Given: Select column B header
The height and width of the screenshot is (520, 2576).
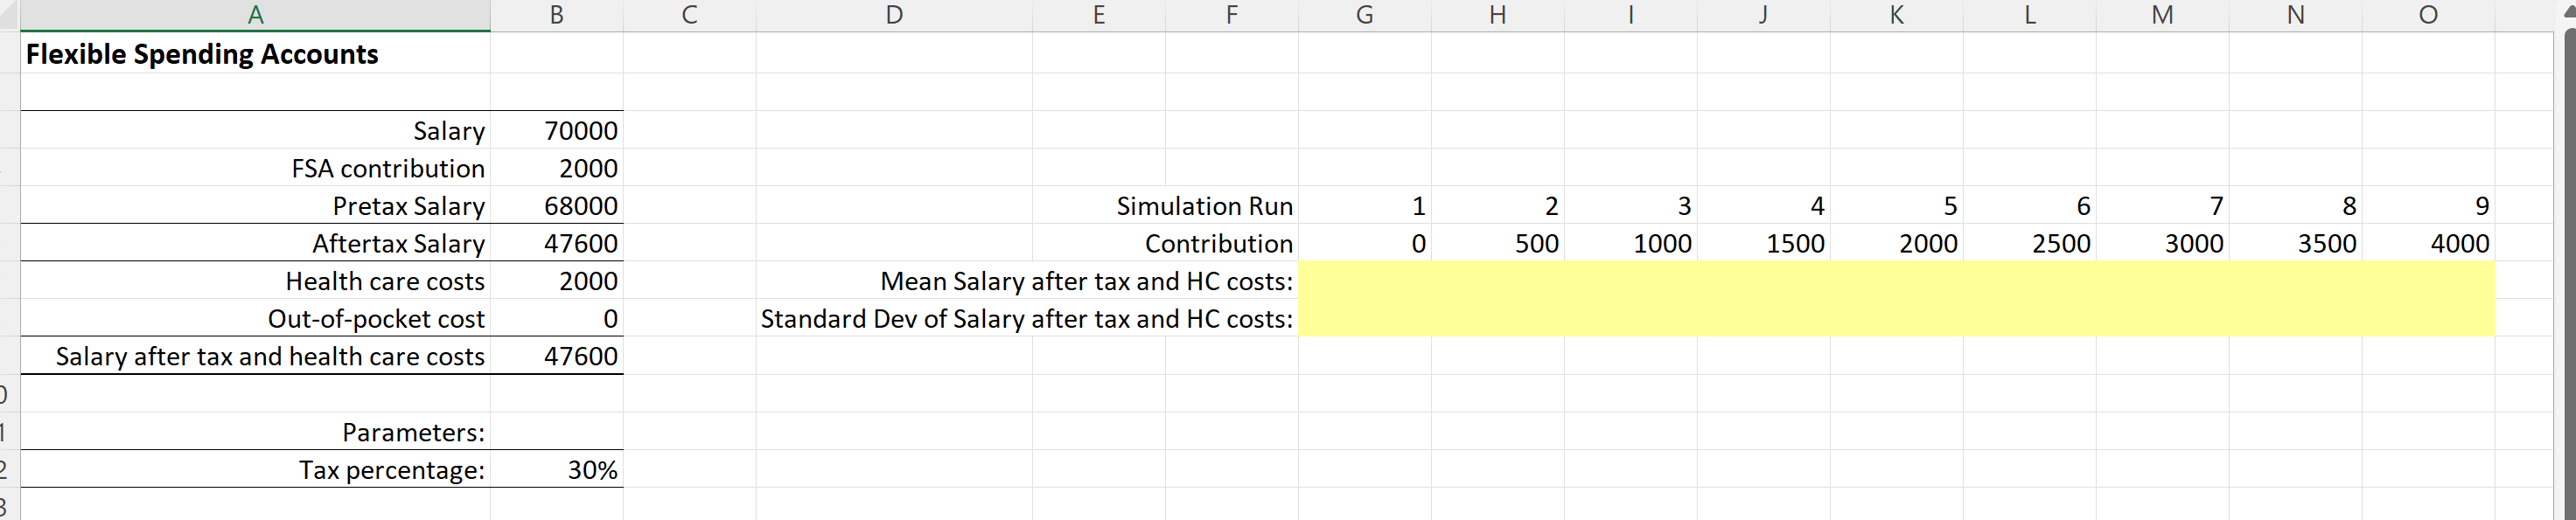Looking at the screenshot, I should (557, 15).
